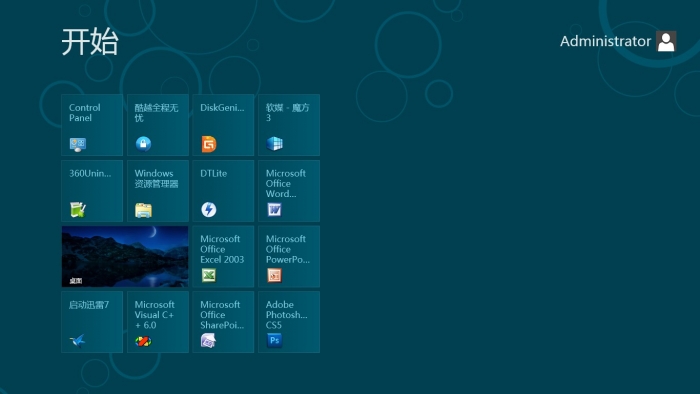Click the Administrator user avatar picture
Viewport: 700px width, 394px height.
(x=666, y=41)
